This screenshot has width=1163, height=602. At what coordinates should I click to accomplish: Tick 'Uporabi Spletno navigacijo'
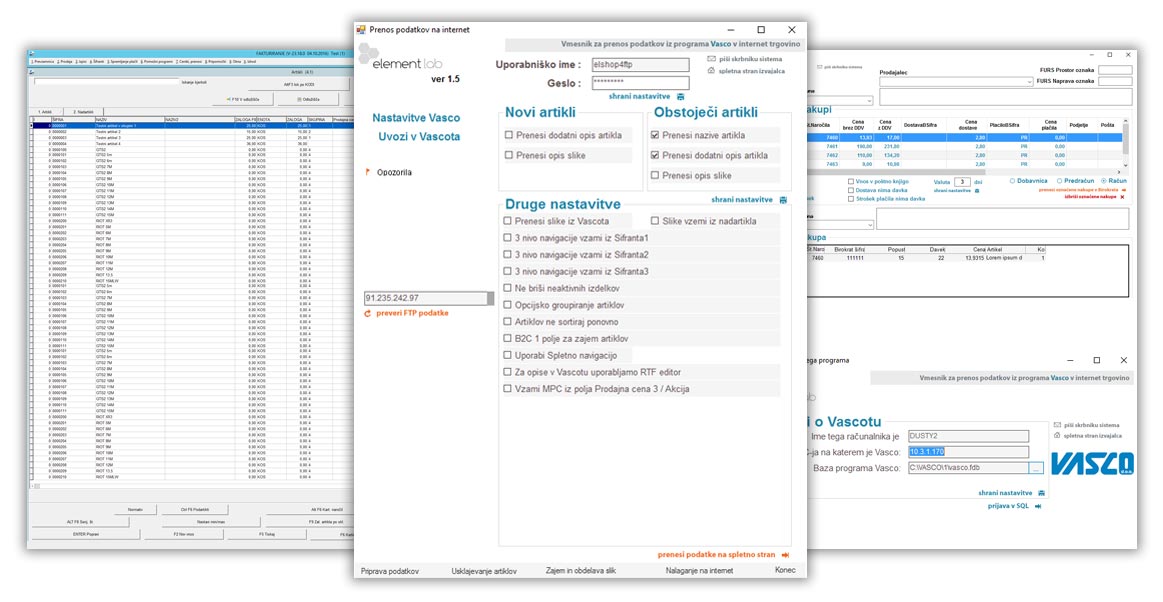(507, 355)
